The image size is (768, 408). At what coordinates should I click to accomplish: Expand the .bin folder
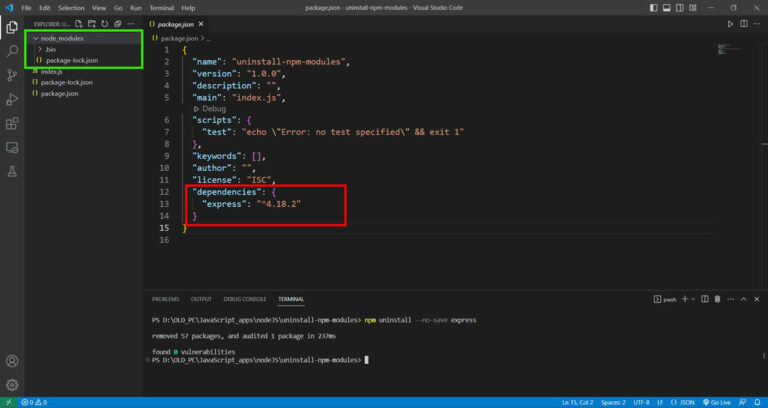[x=50, y=49]
